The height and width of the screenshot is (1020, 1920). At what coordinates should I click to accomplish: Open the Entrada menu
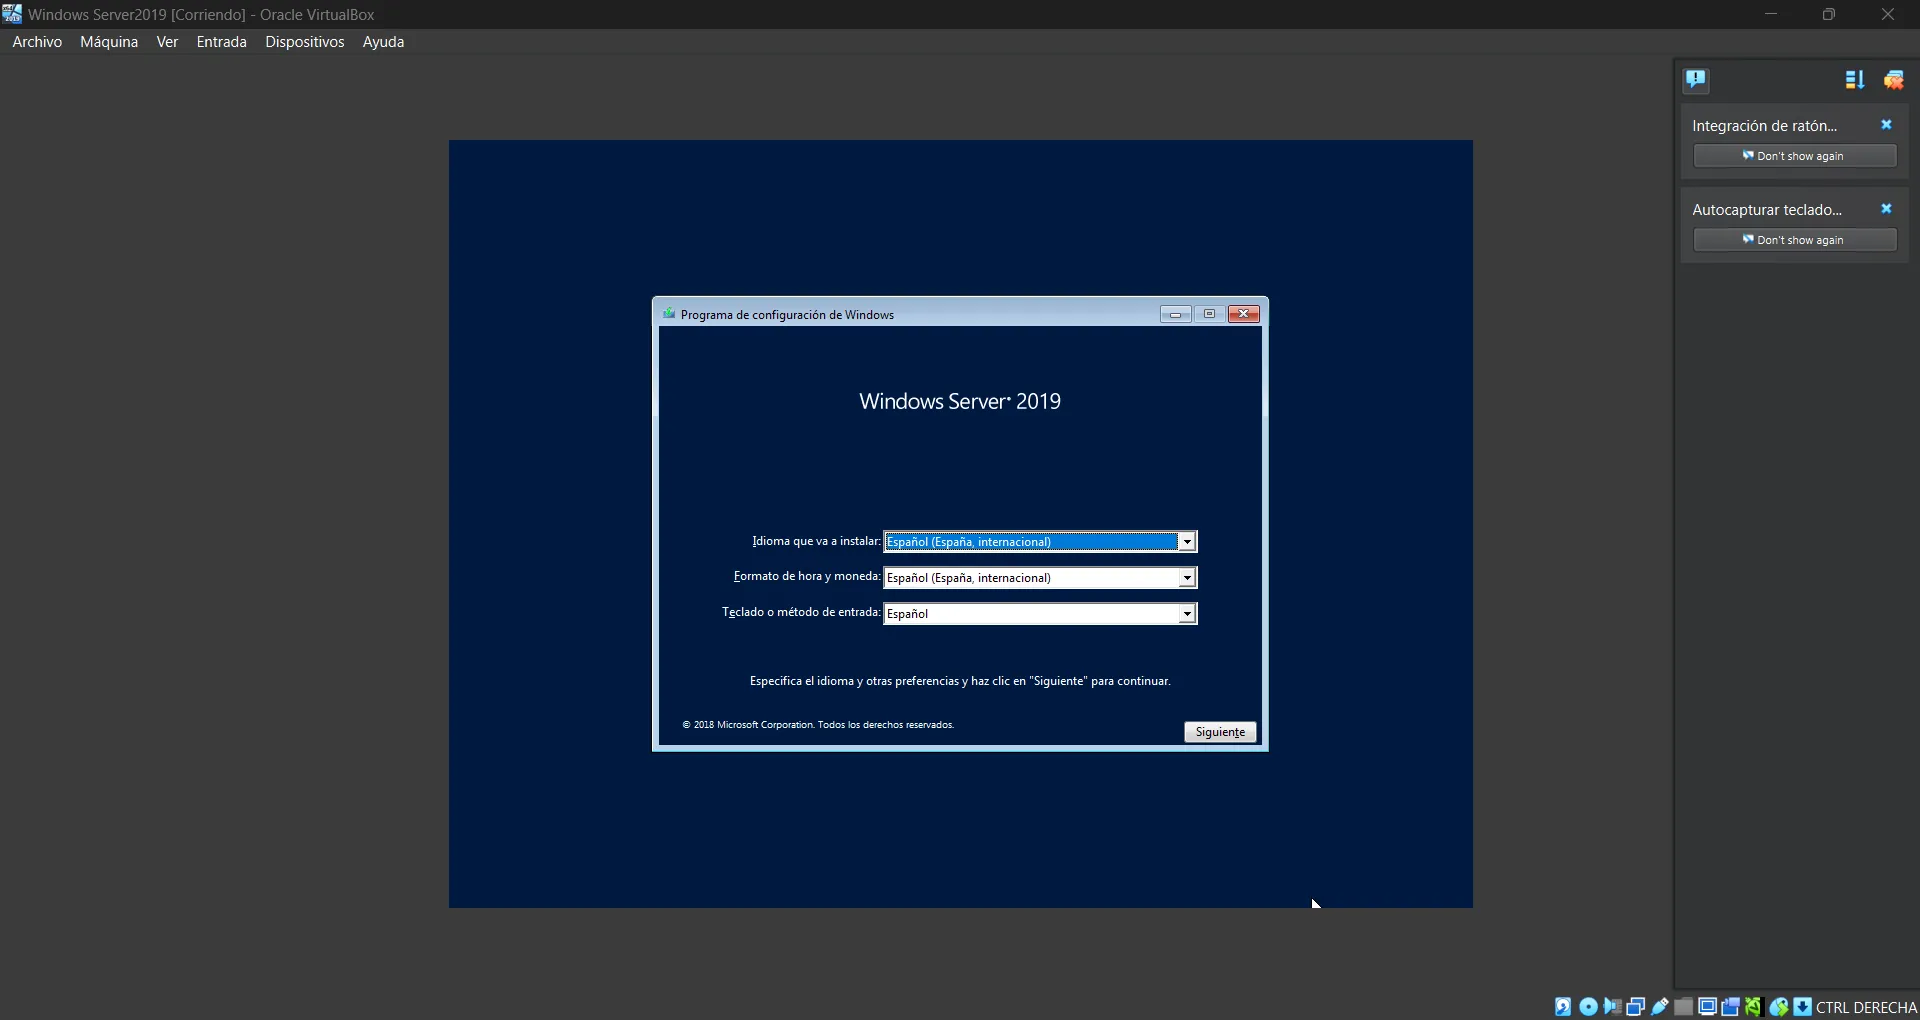221,42
